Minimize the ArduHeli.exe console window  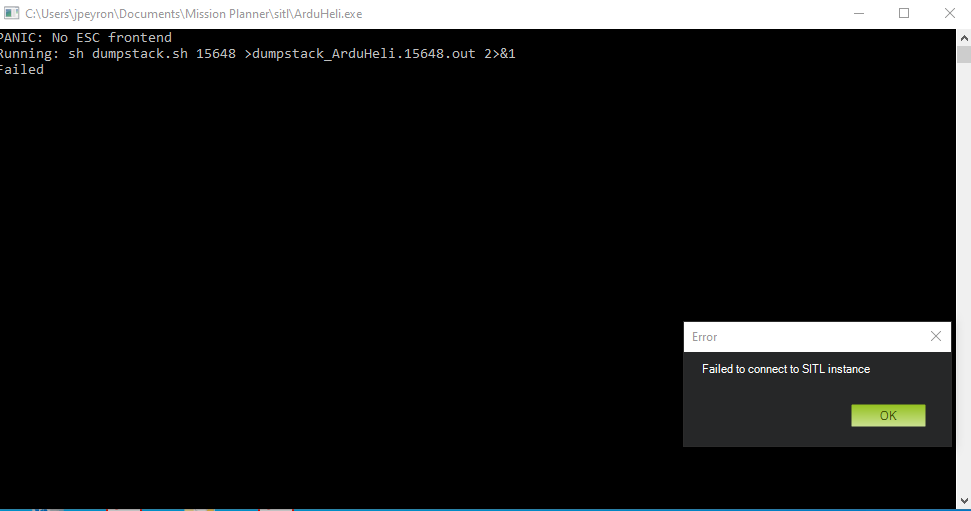coord(859,13)
